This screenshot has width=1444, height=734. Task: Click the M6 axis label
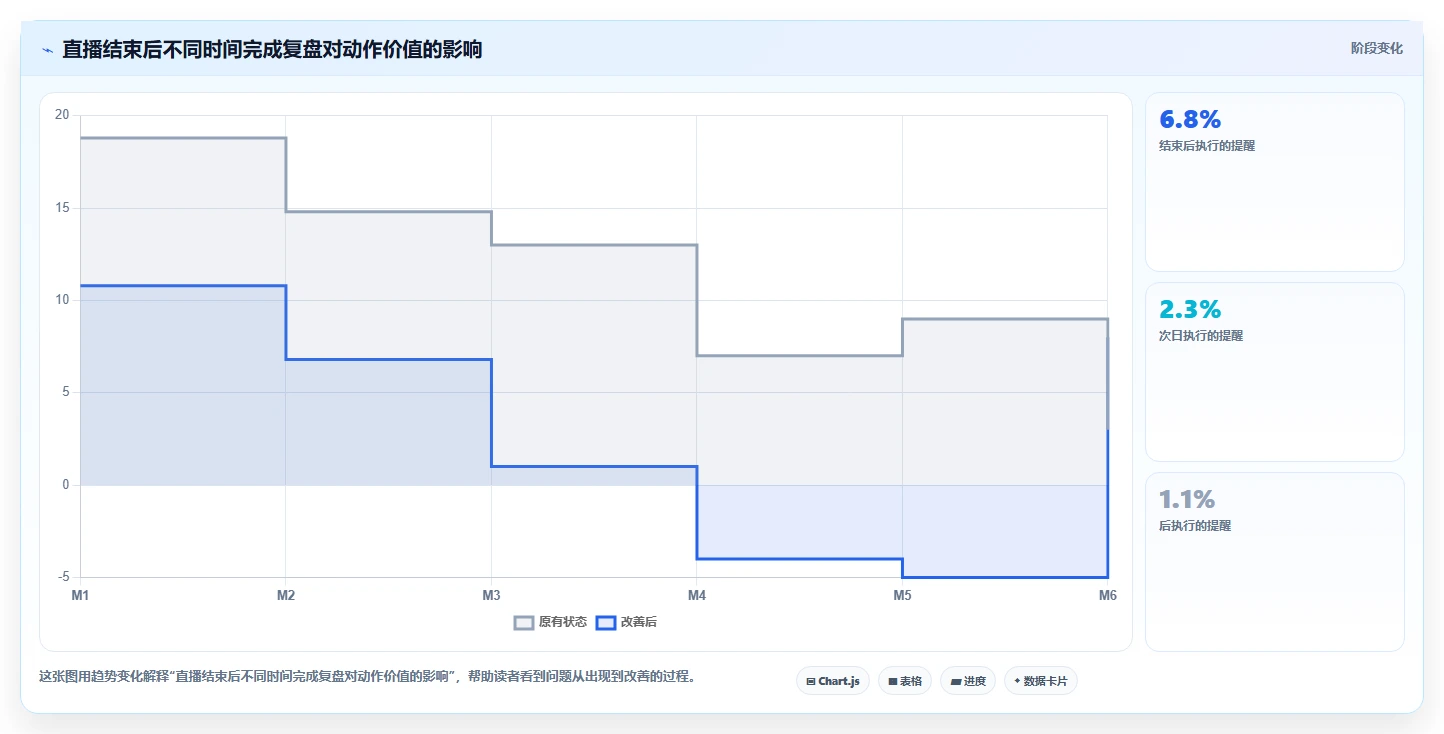pyautogui.click(x=1107, y=596)
